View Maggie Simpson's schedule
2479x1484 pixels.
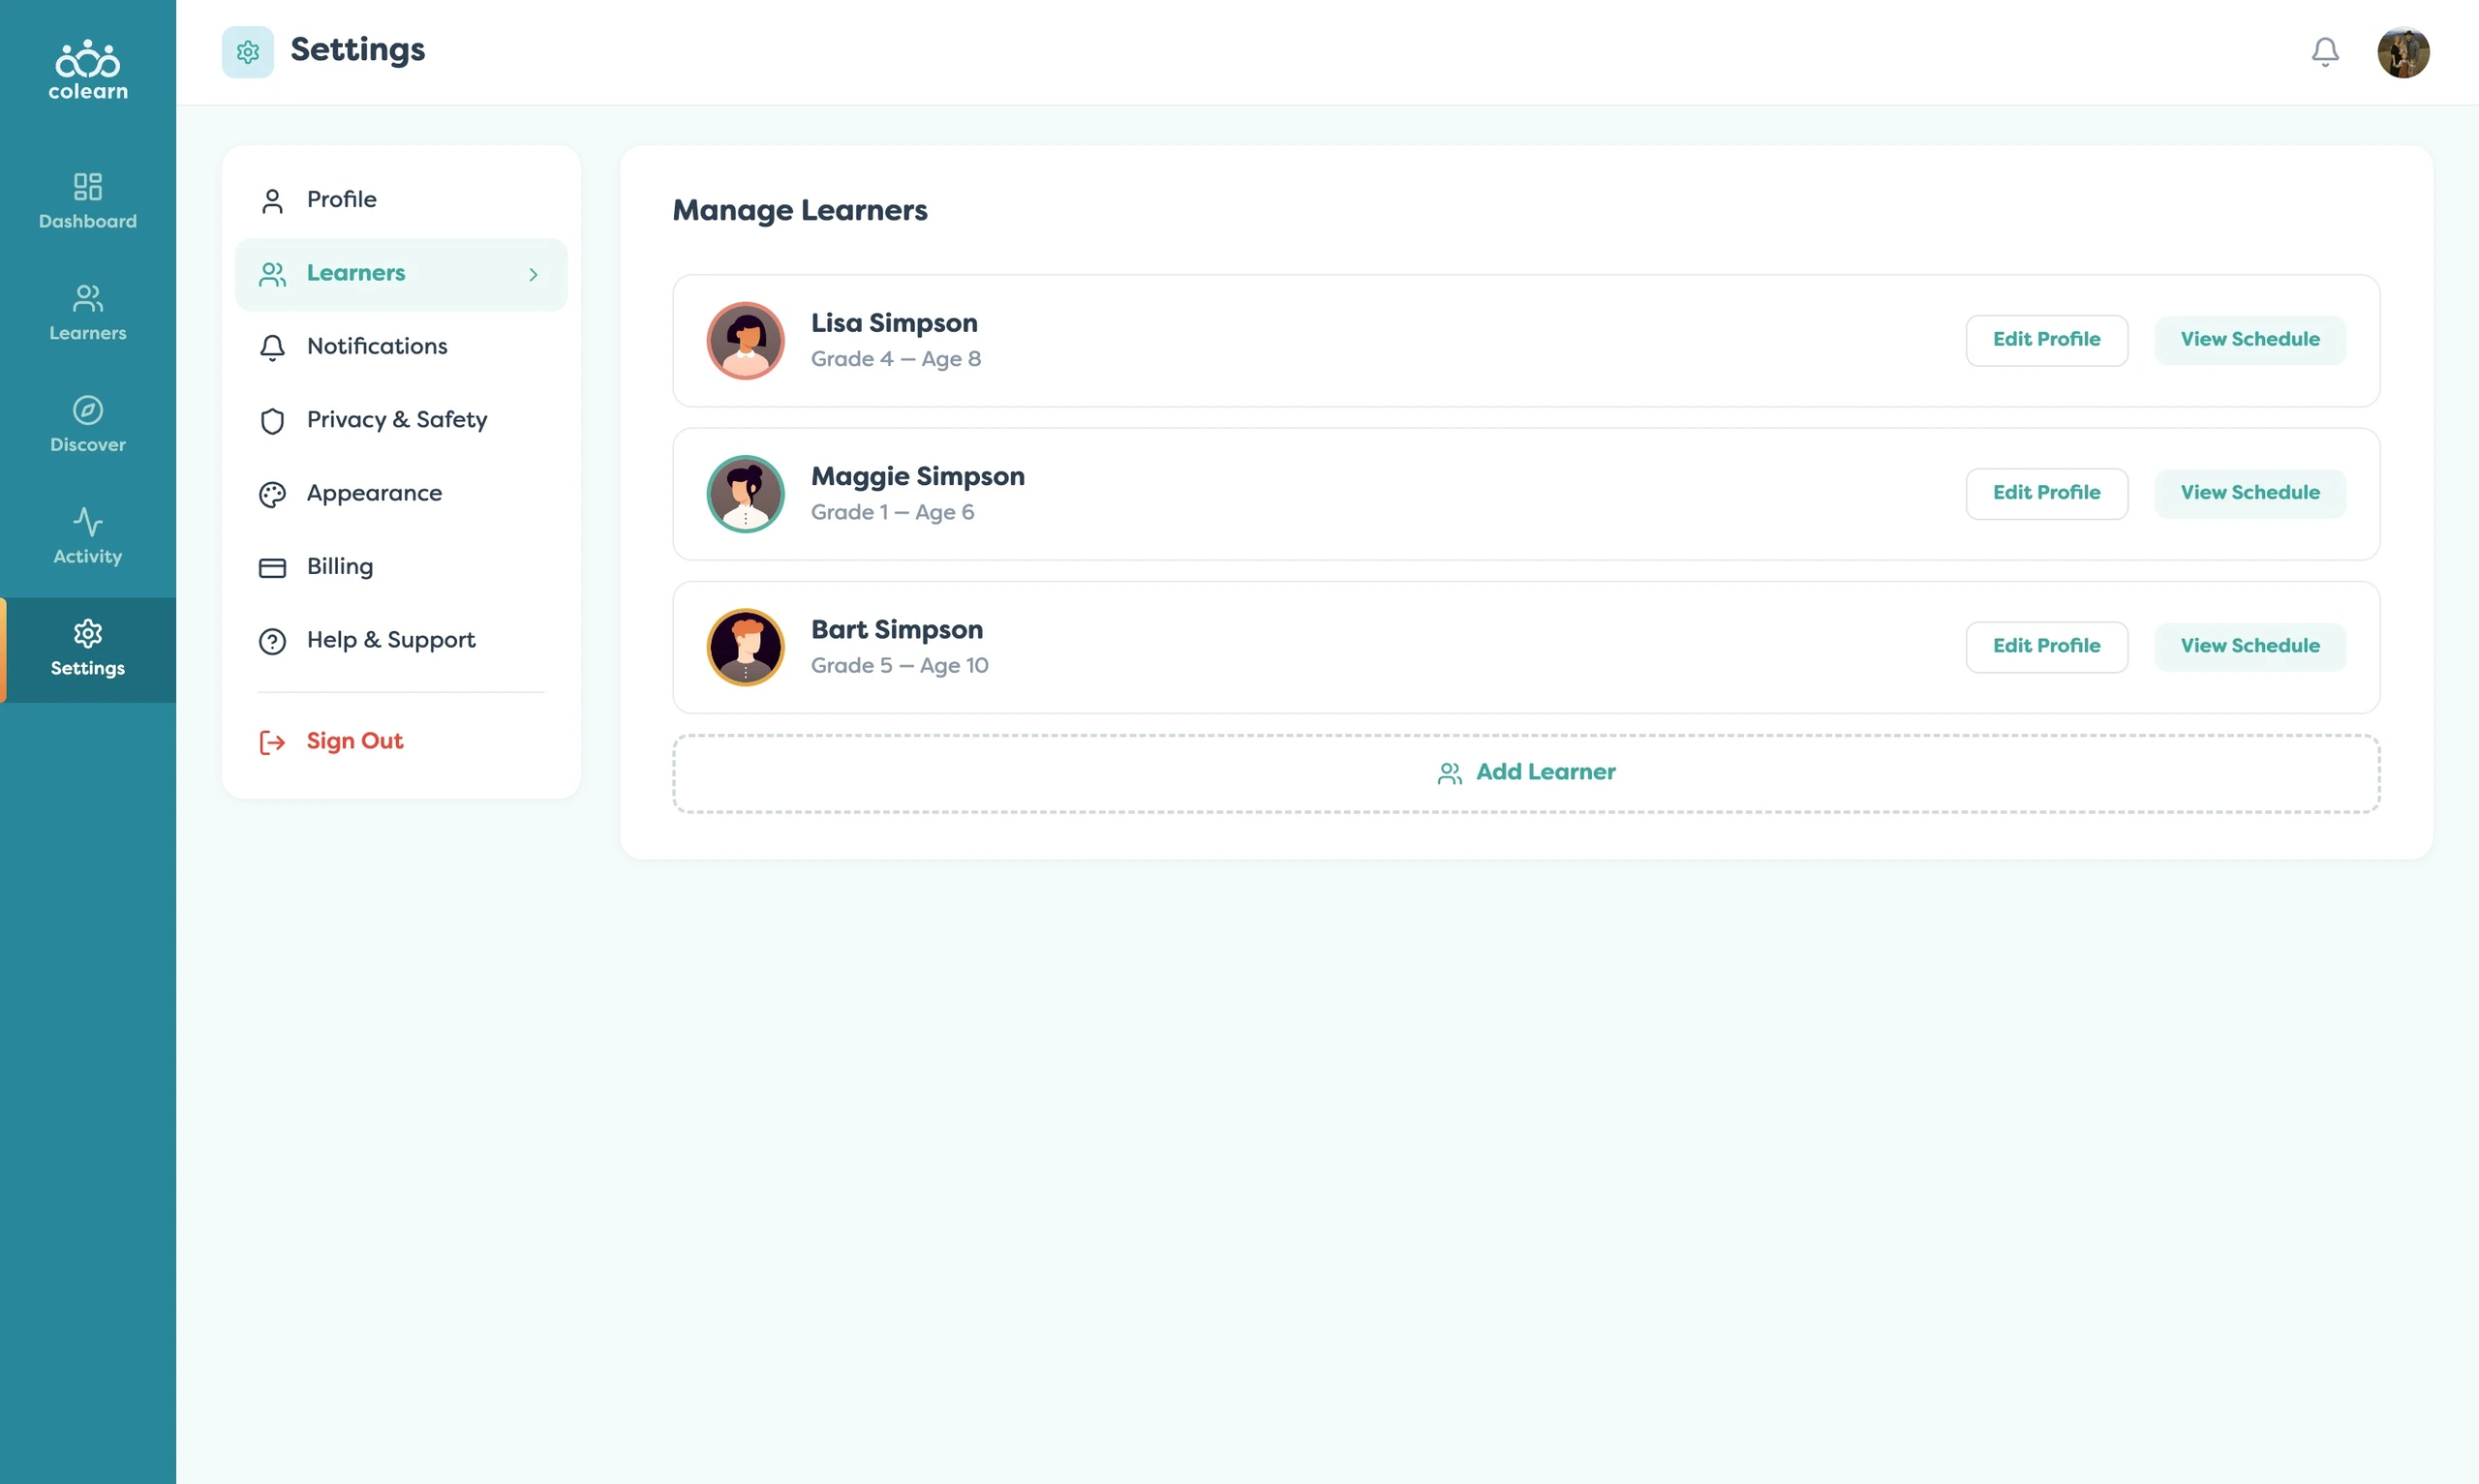[x=2250, y=494]
